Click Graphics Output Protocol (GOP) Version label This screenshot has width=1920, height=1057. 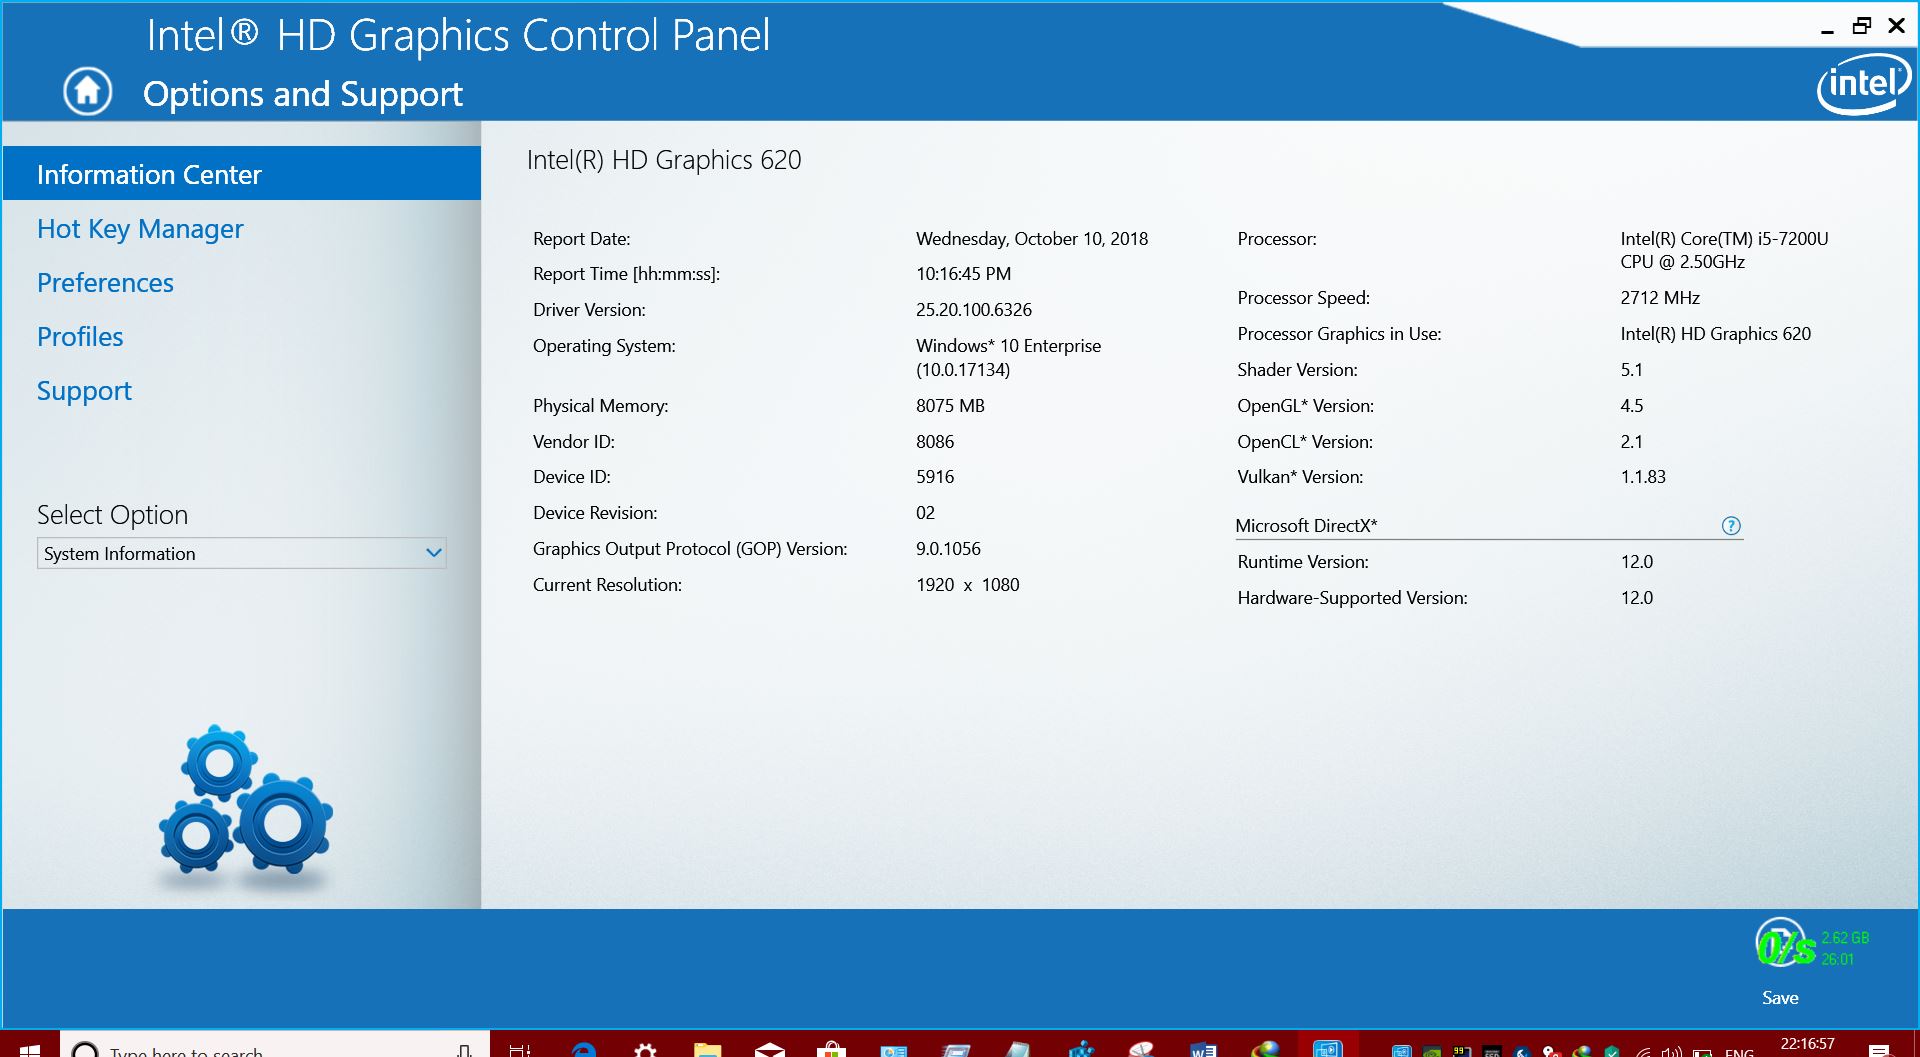point(690,549)
